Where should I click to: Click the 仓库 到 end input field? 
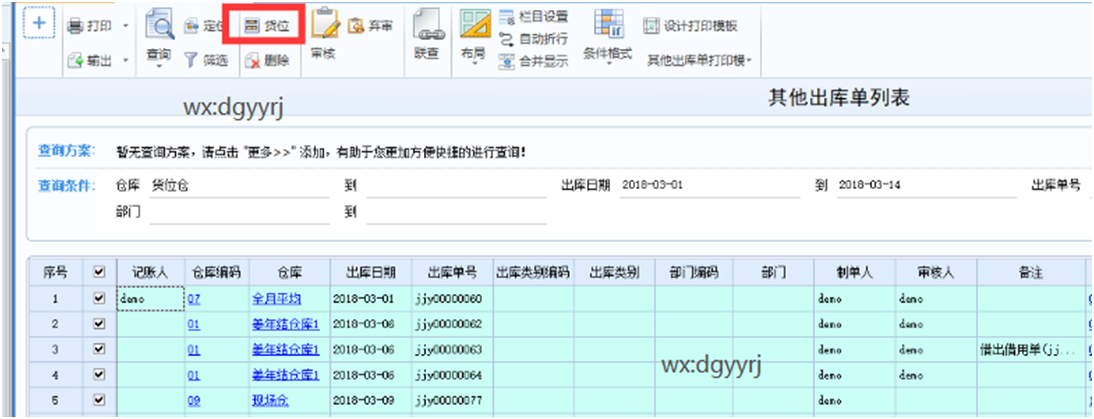(x=456, y=186)
